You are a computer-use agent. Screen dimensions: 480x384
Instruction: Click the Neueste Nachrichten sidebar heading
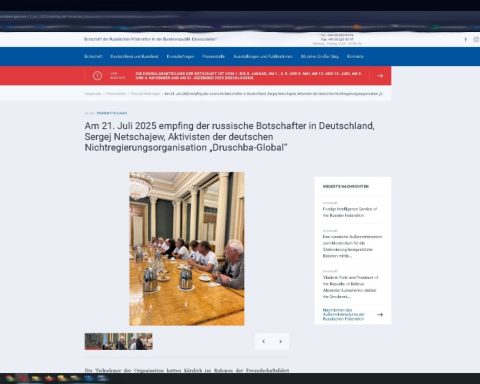click(346, 186)
